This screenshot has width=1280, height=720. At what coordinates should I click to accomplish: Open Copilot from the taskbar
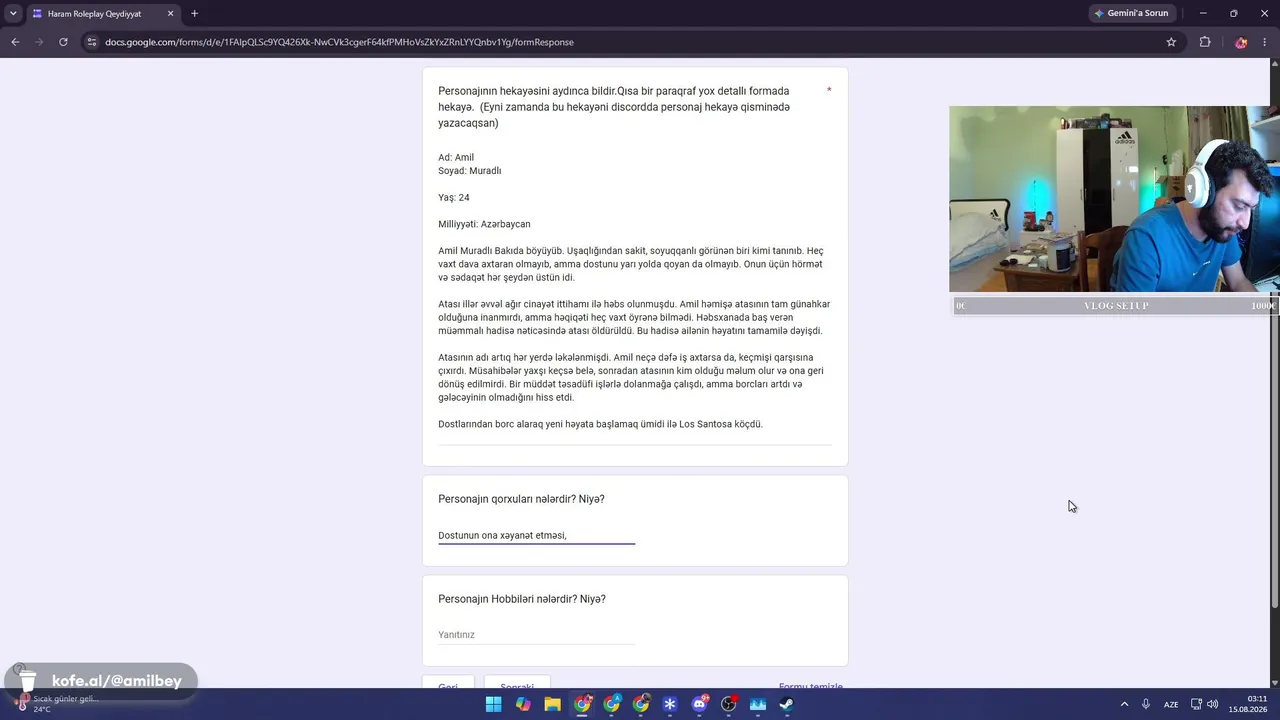tap(523, 704)
